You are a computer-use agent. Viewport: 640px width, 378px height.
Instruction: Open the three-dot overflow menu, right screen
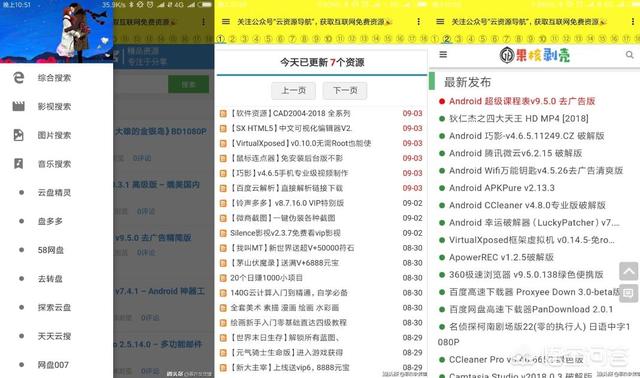pyautogui.click(x=633, y=22)
